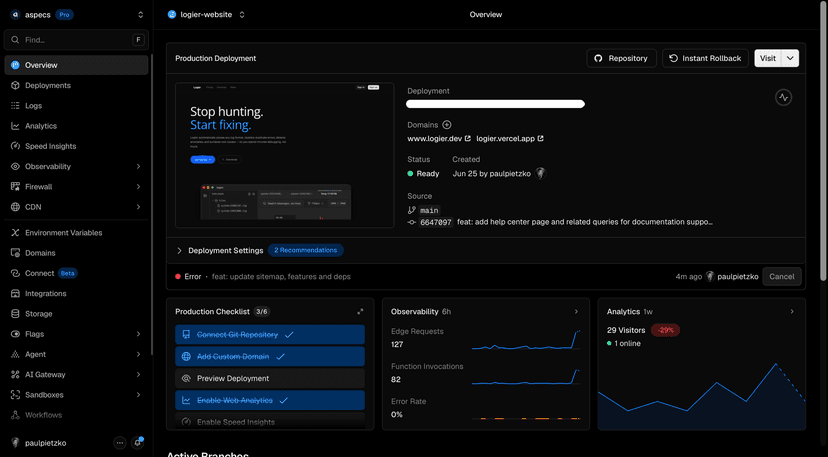
Task: Expand the Firewall submenu chevron
Action: (x=138, y=186)
